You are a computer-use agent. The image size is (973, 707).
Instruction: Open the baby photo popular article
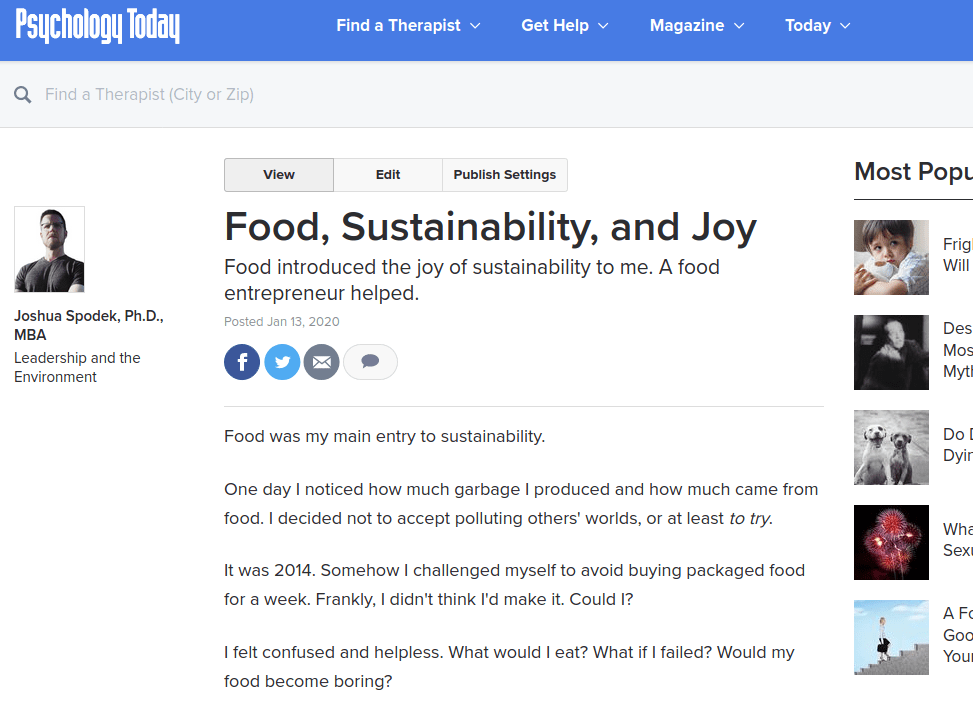pos(891,257)
